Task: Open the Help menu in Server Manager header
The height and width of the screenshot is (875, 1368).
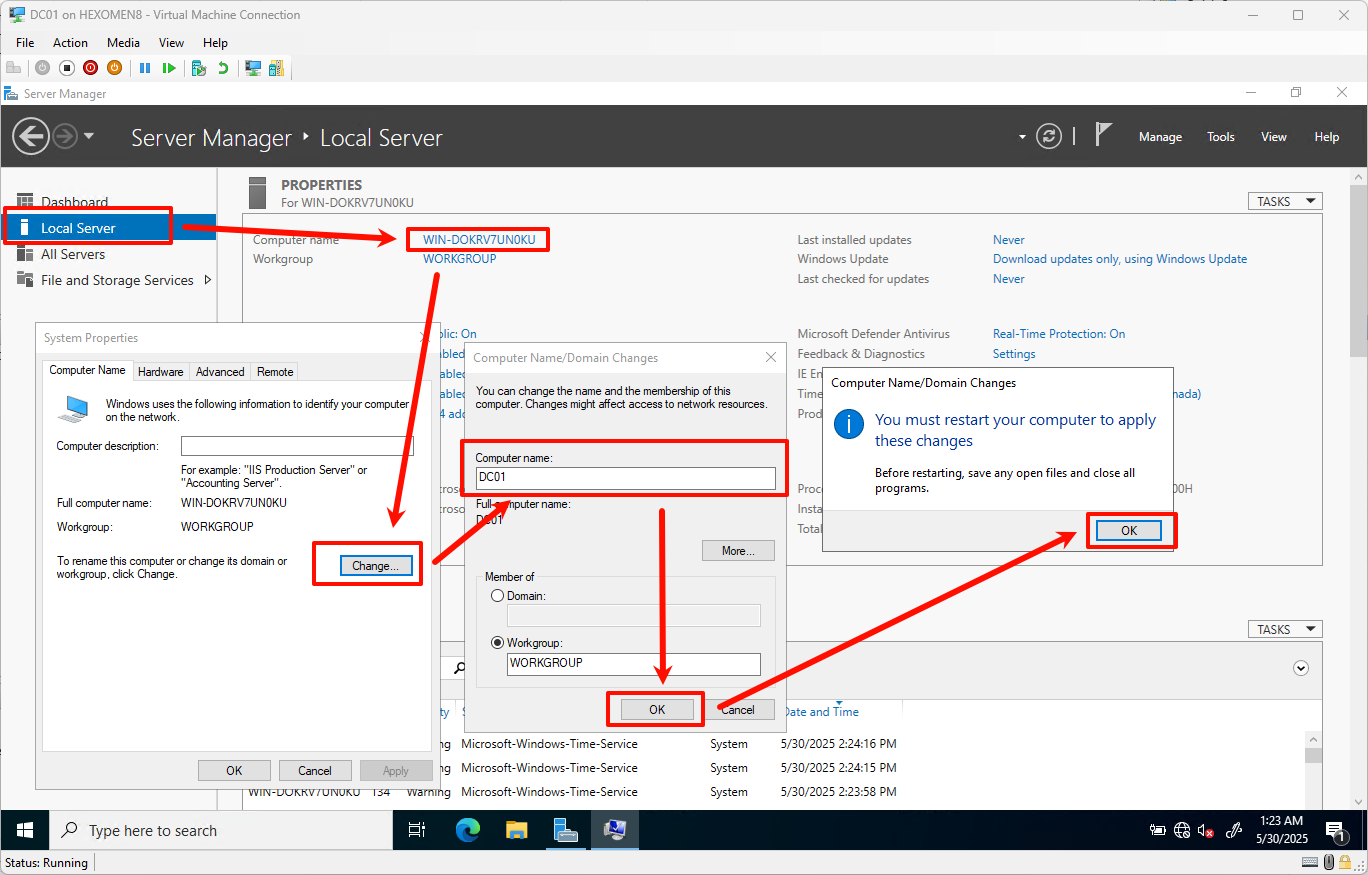Action: (1326, 137)
